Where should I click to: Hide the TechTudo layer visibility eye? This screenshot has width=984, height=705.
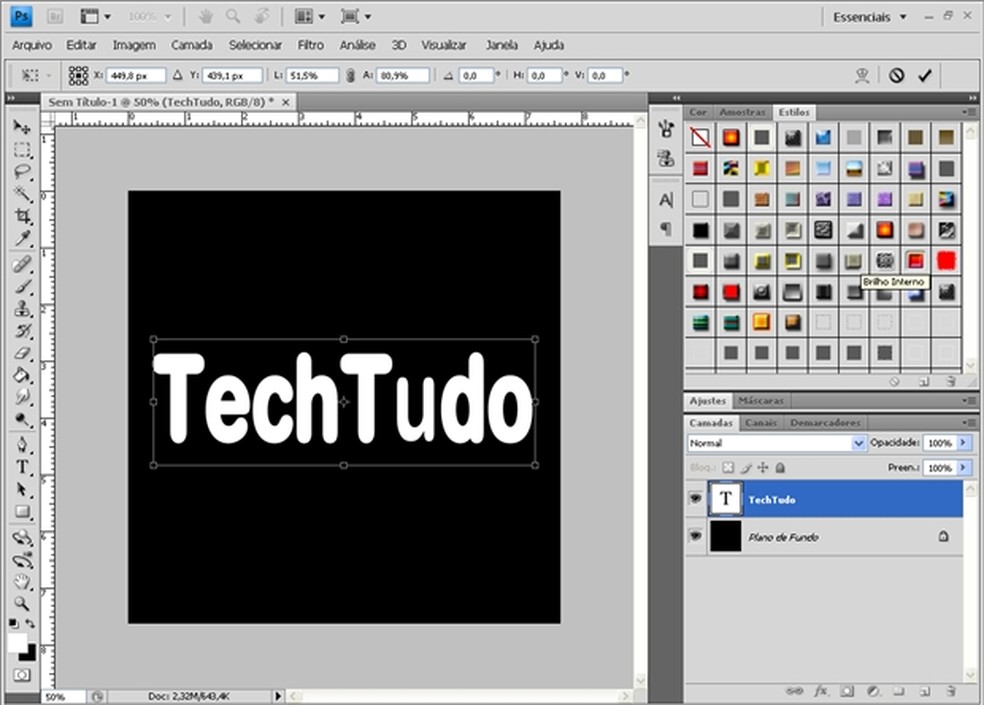(x=696, y=498)
